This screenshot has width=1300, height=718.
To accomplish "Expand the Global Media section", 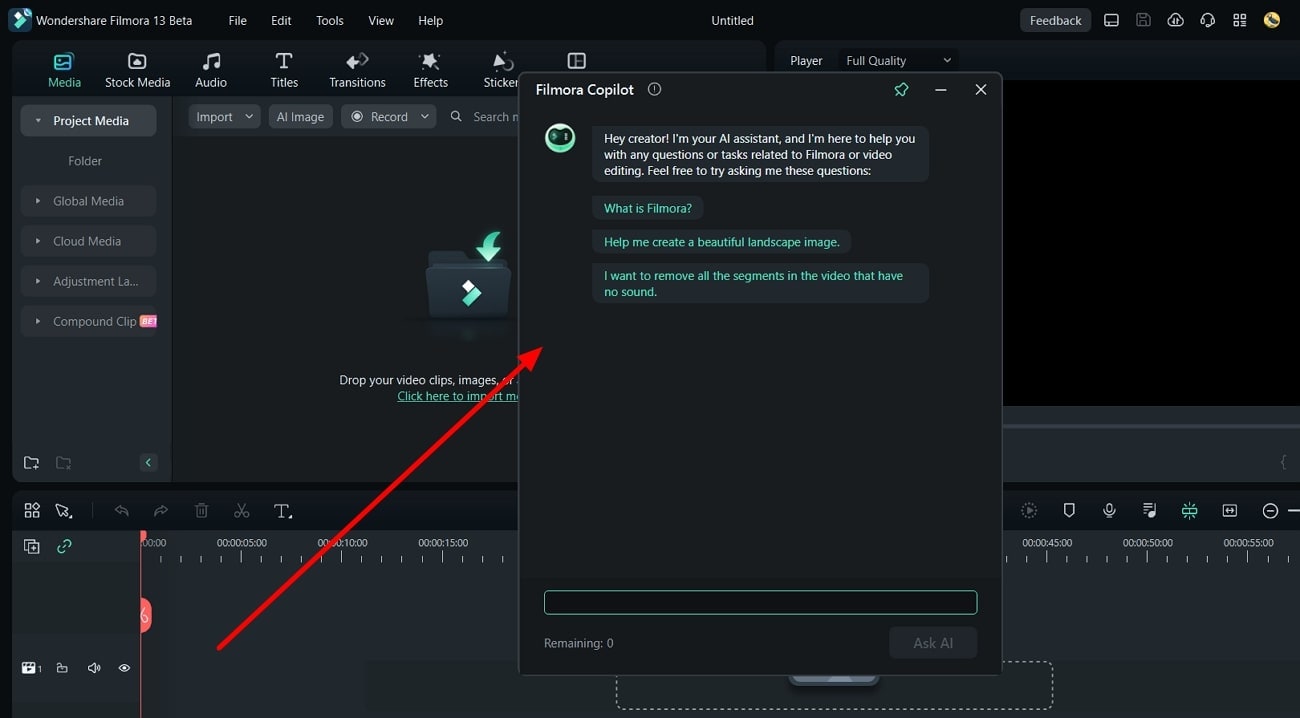I will coord(88,201).
